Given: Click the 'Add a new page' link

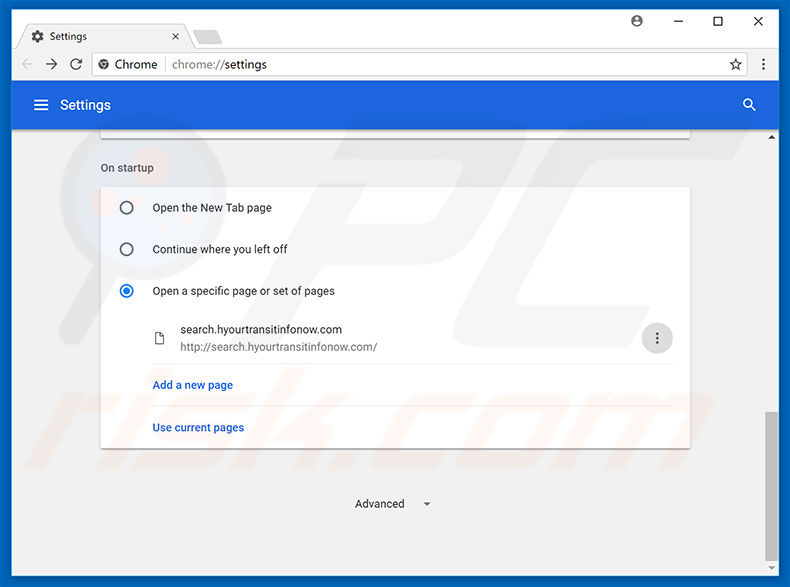Looking at the screenshot, I should click(193, 385).
